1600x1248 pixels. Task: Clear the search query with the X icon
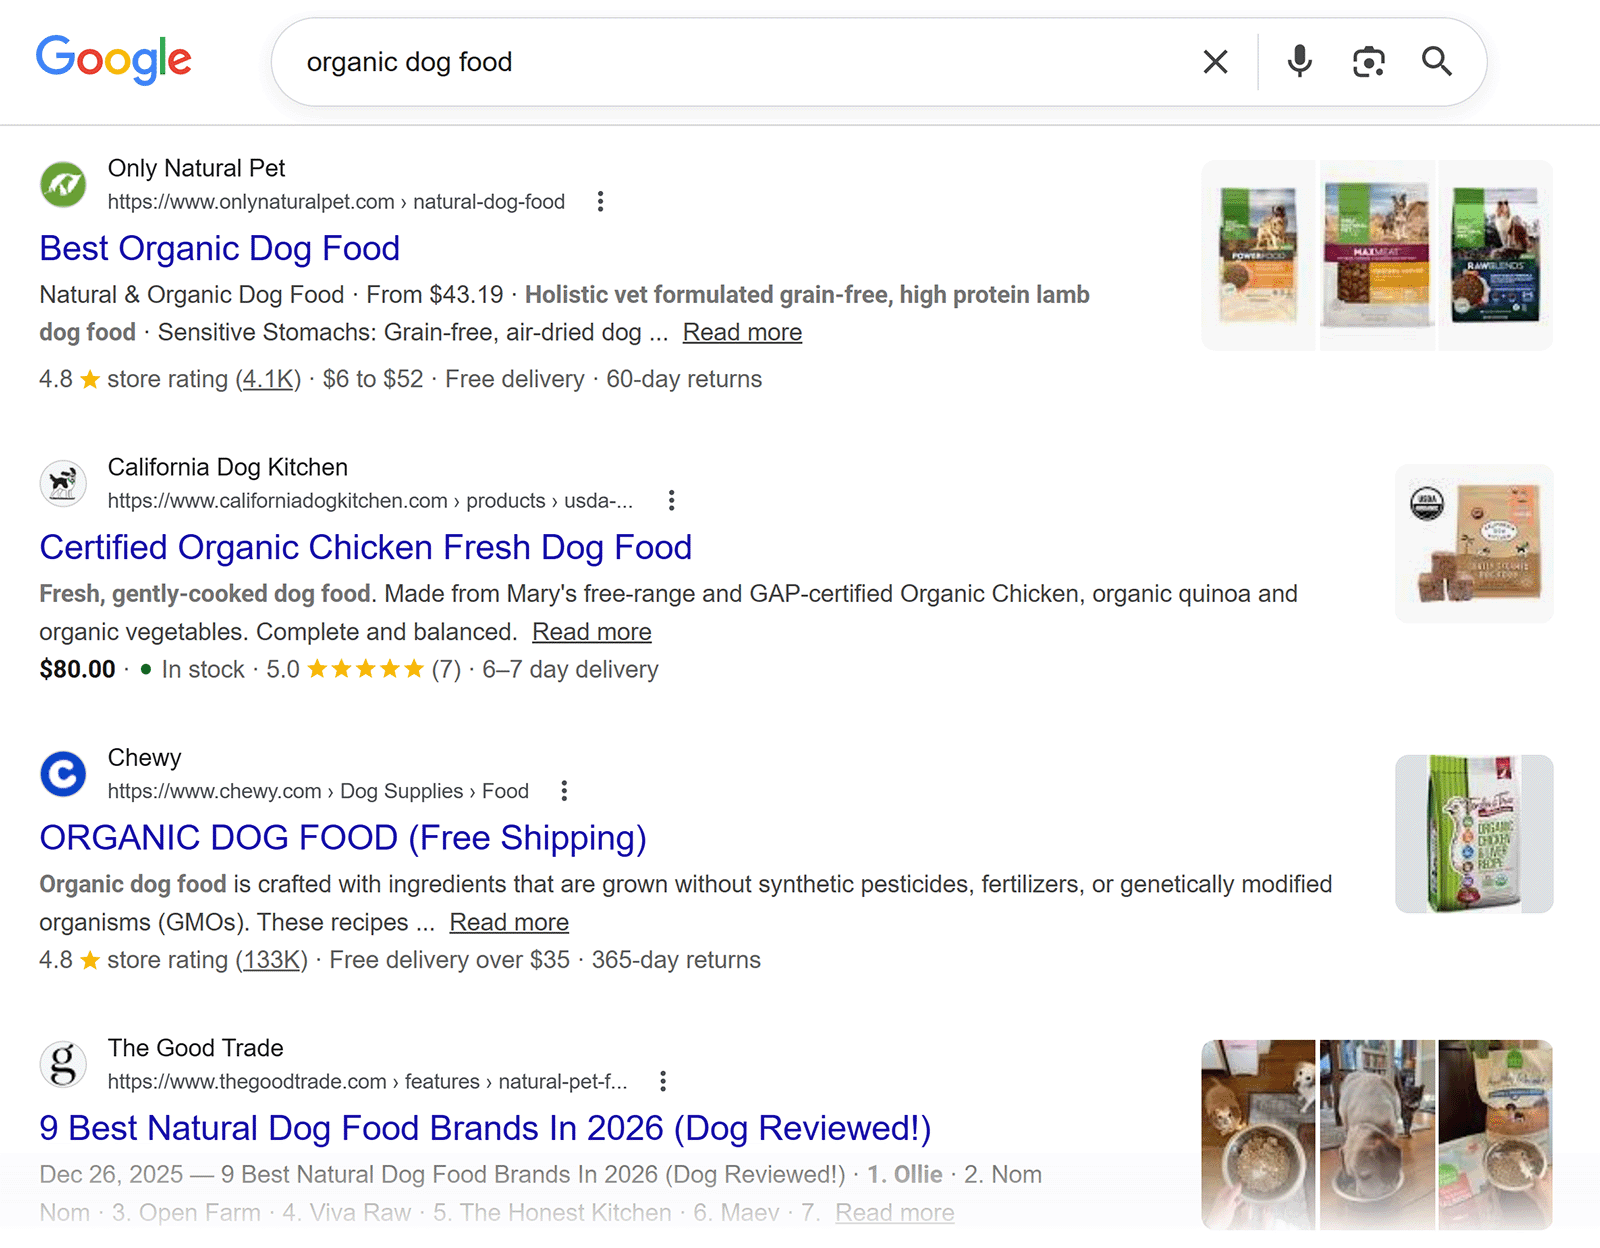(1214, 61)
